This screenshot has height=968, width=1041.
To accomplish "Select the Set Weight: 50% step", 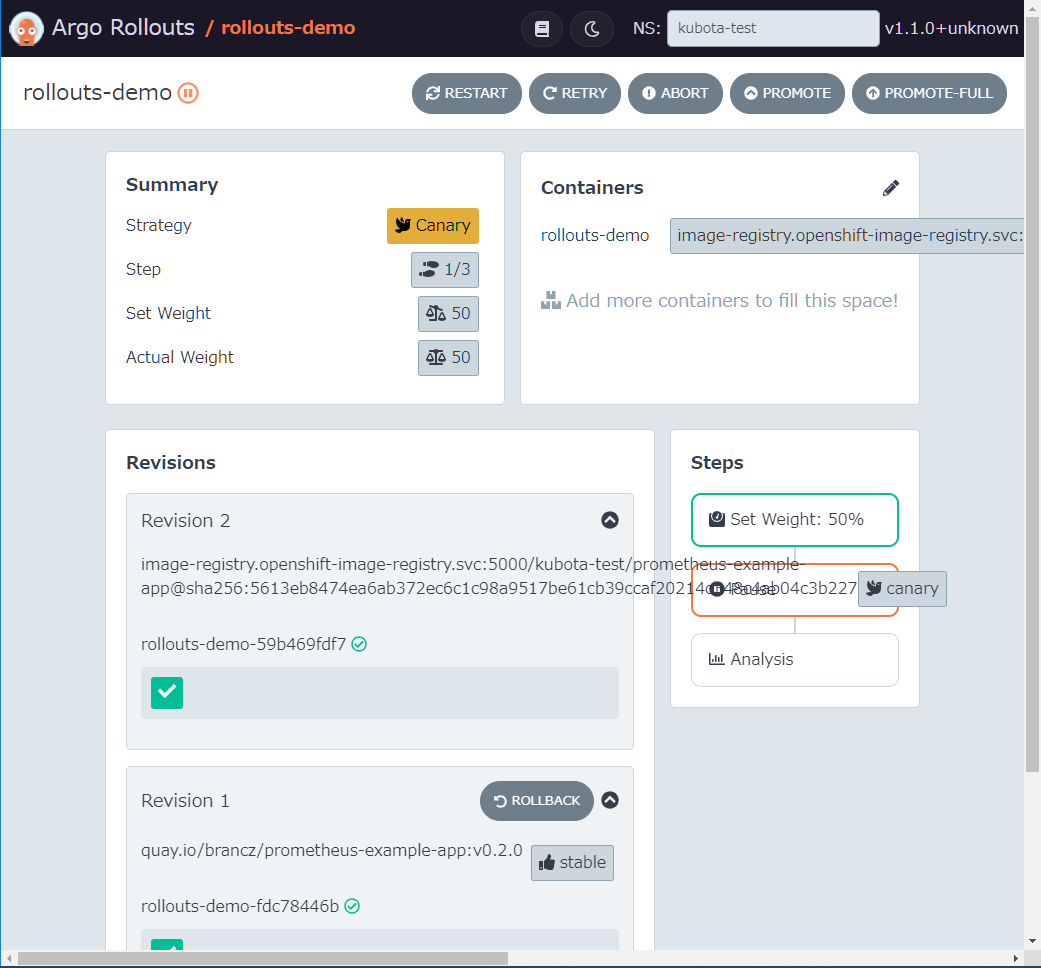I will coord(795,520).
